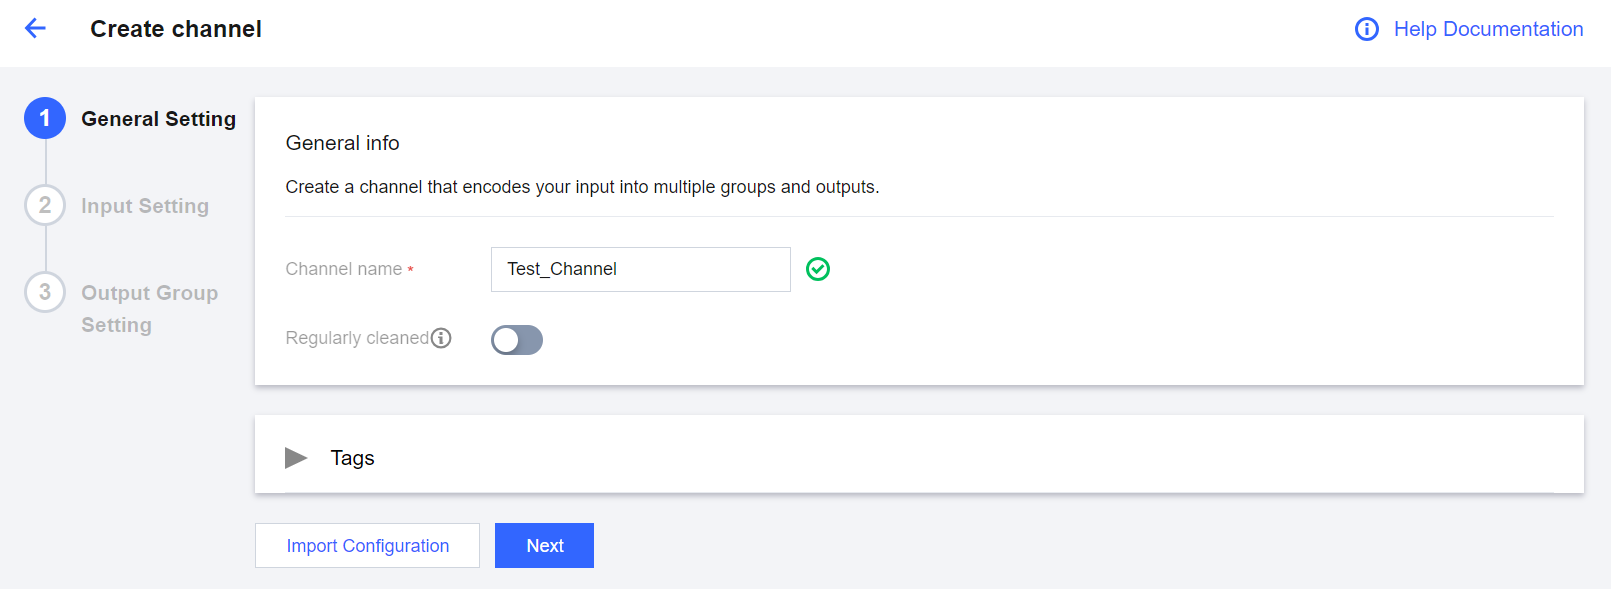Click step 2 circle icon
Viewport: 1611px width, 589px height.
[45, 205]
